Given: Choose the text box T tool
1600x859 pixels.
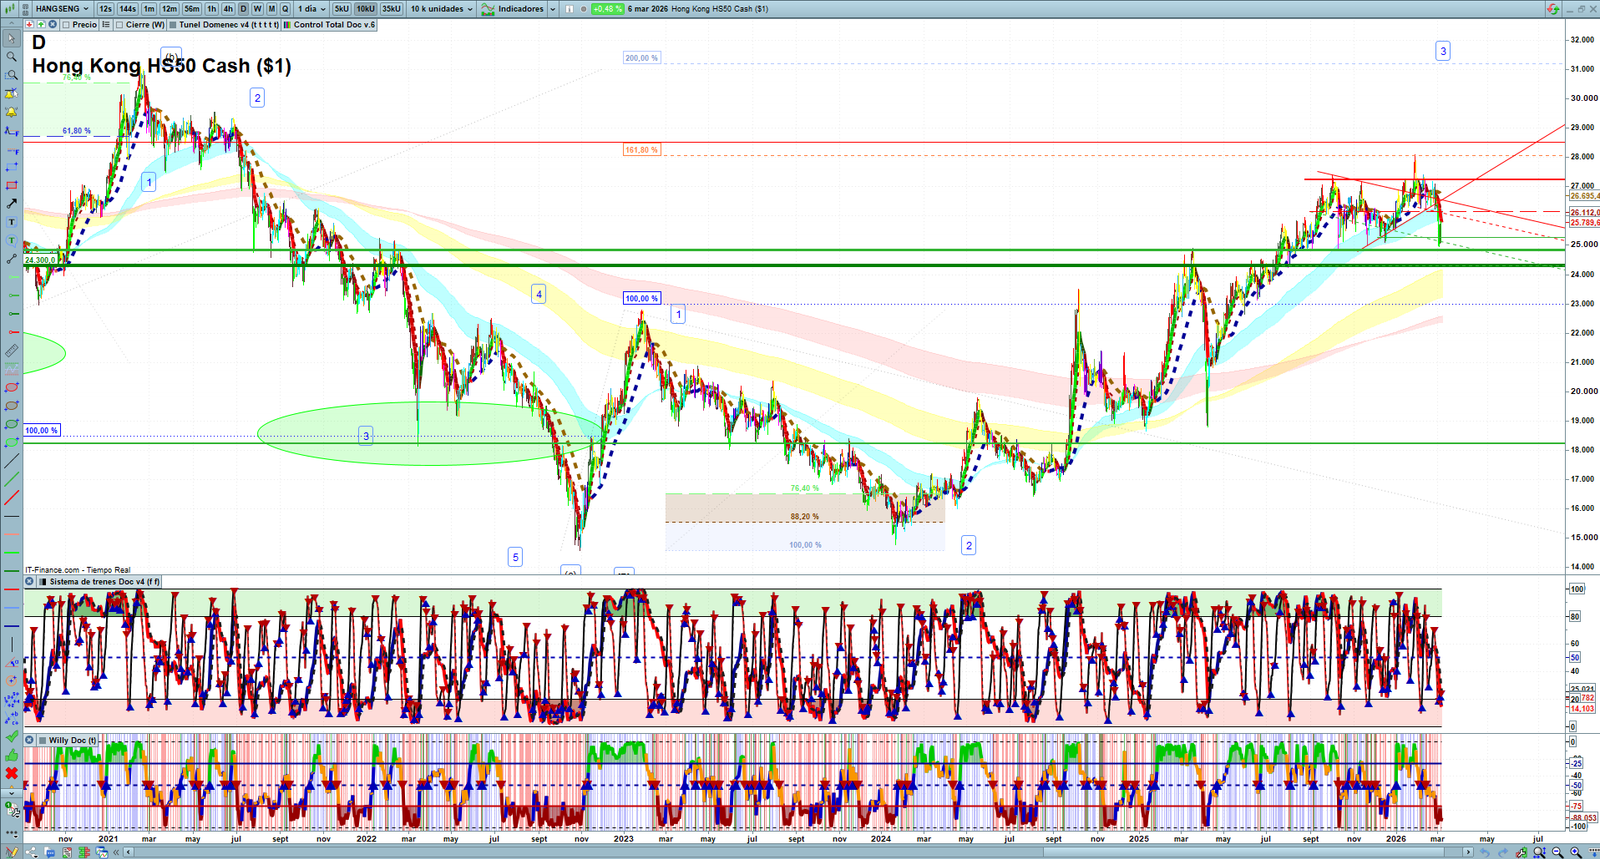Looking at the screenshot, I should pos(11,222).
